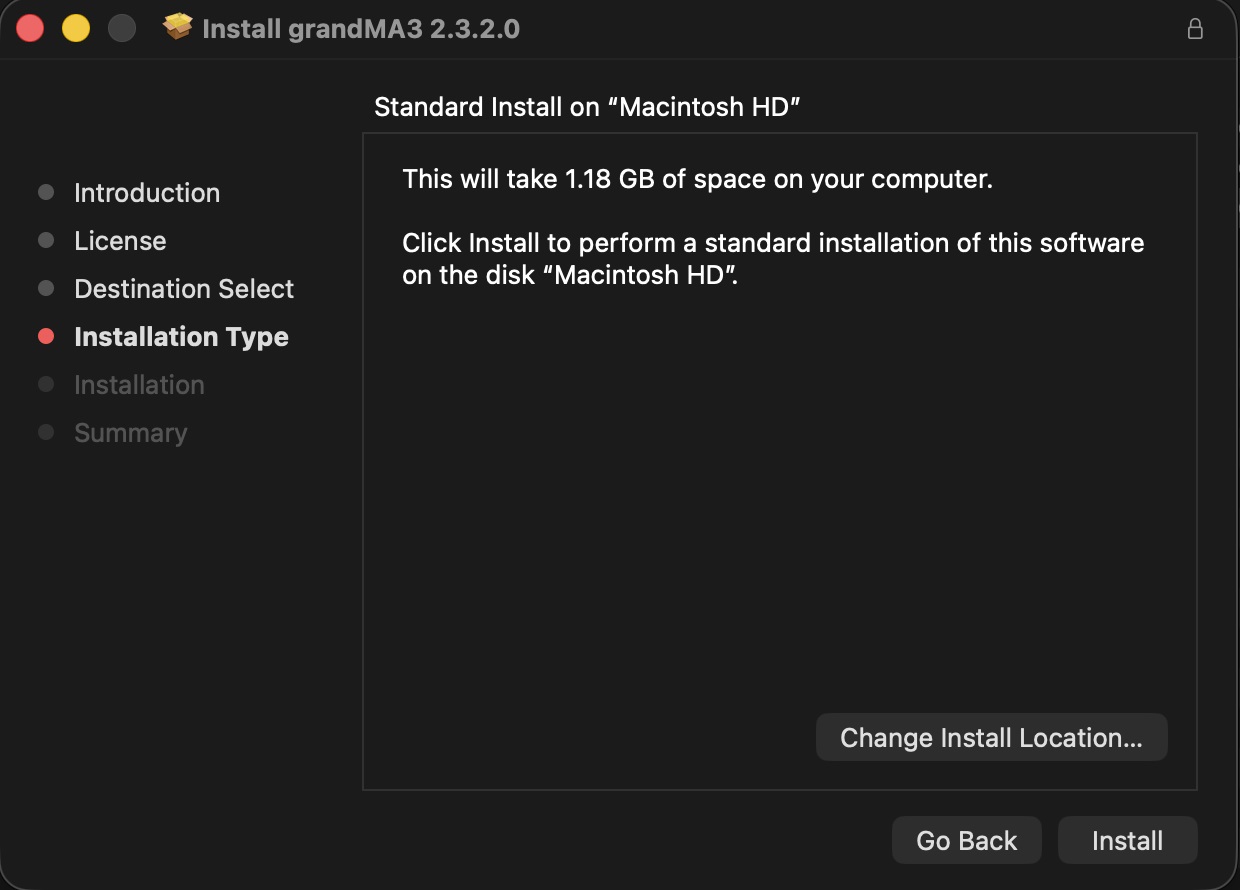Select the License step in sidebar
The width and height of the screenshot is (1240, 890).
pyautogui.click(x=120, y=241)
